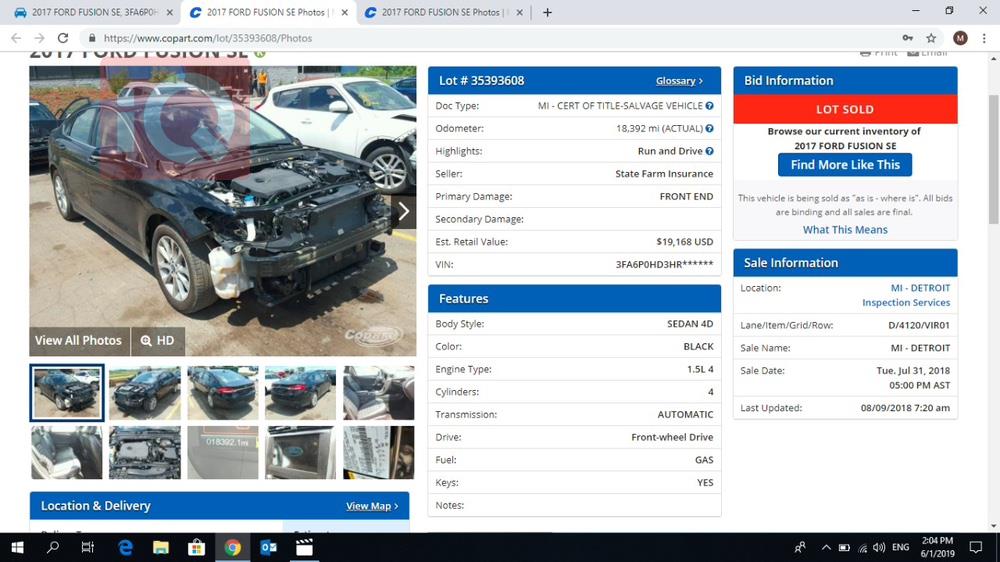The width and height of the screenshot is (1000, 562).
Task: Close the active Ford Fusion Photos tab
Action: (x=344, y=12)
